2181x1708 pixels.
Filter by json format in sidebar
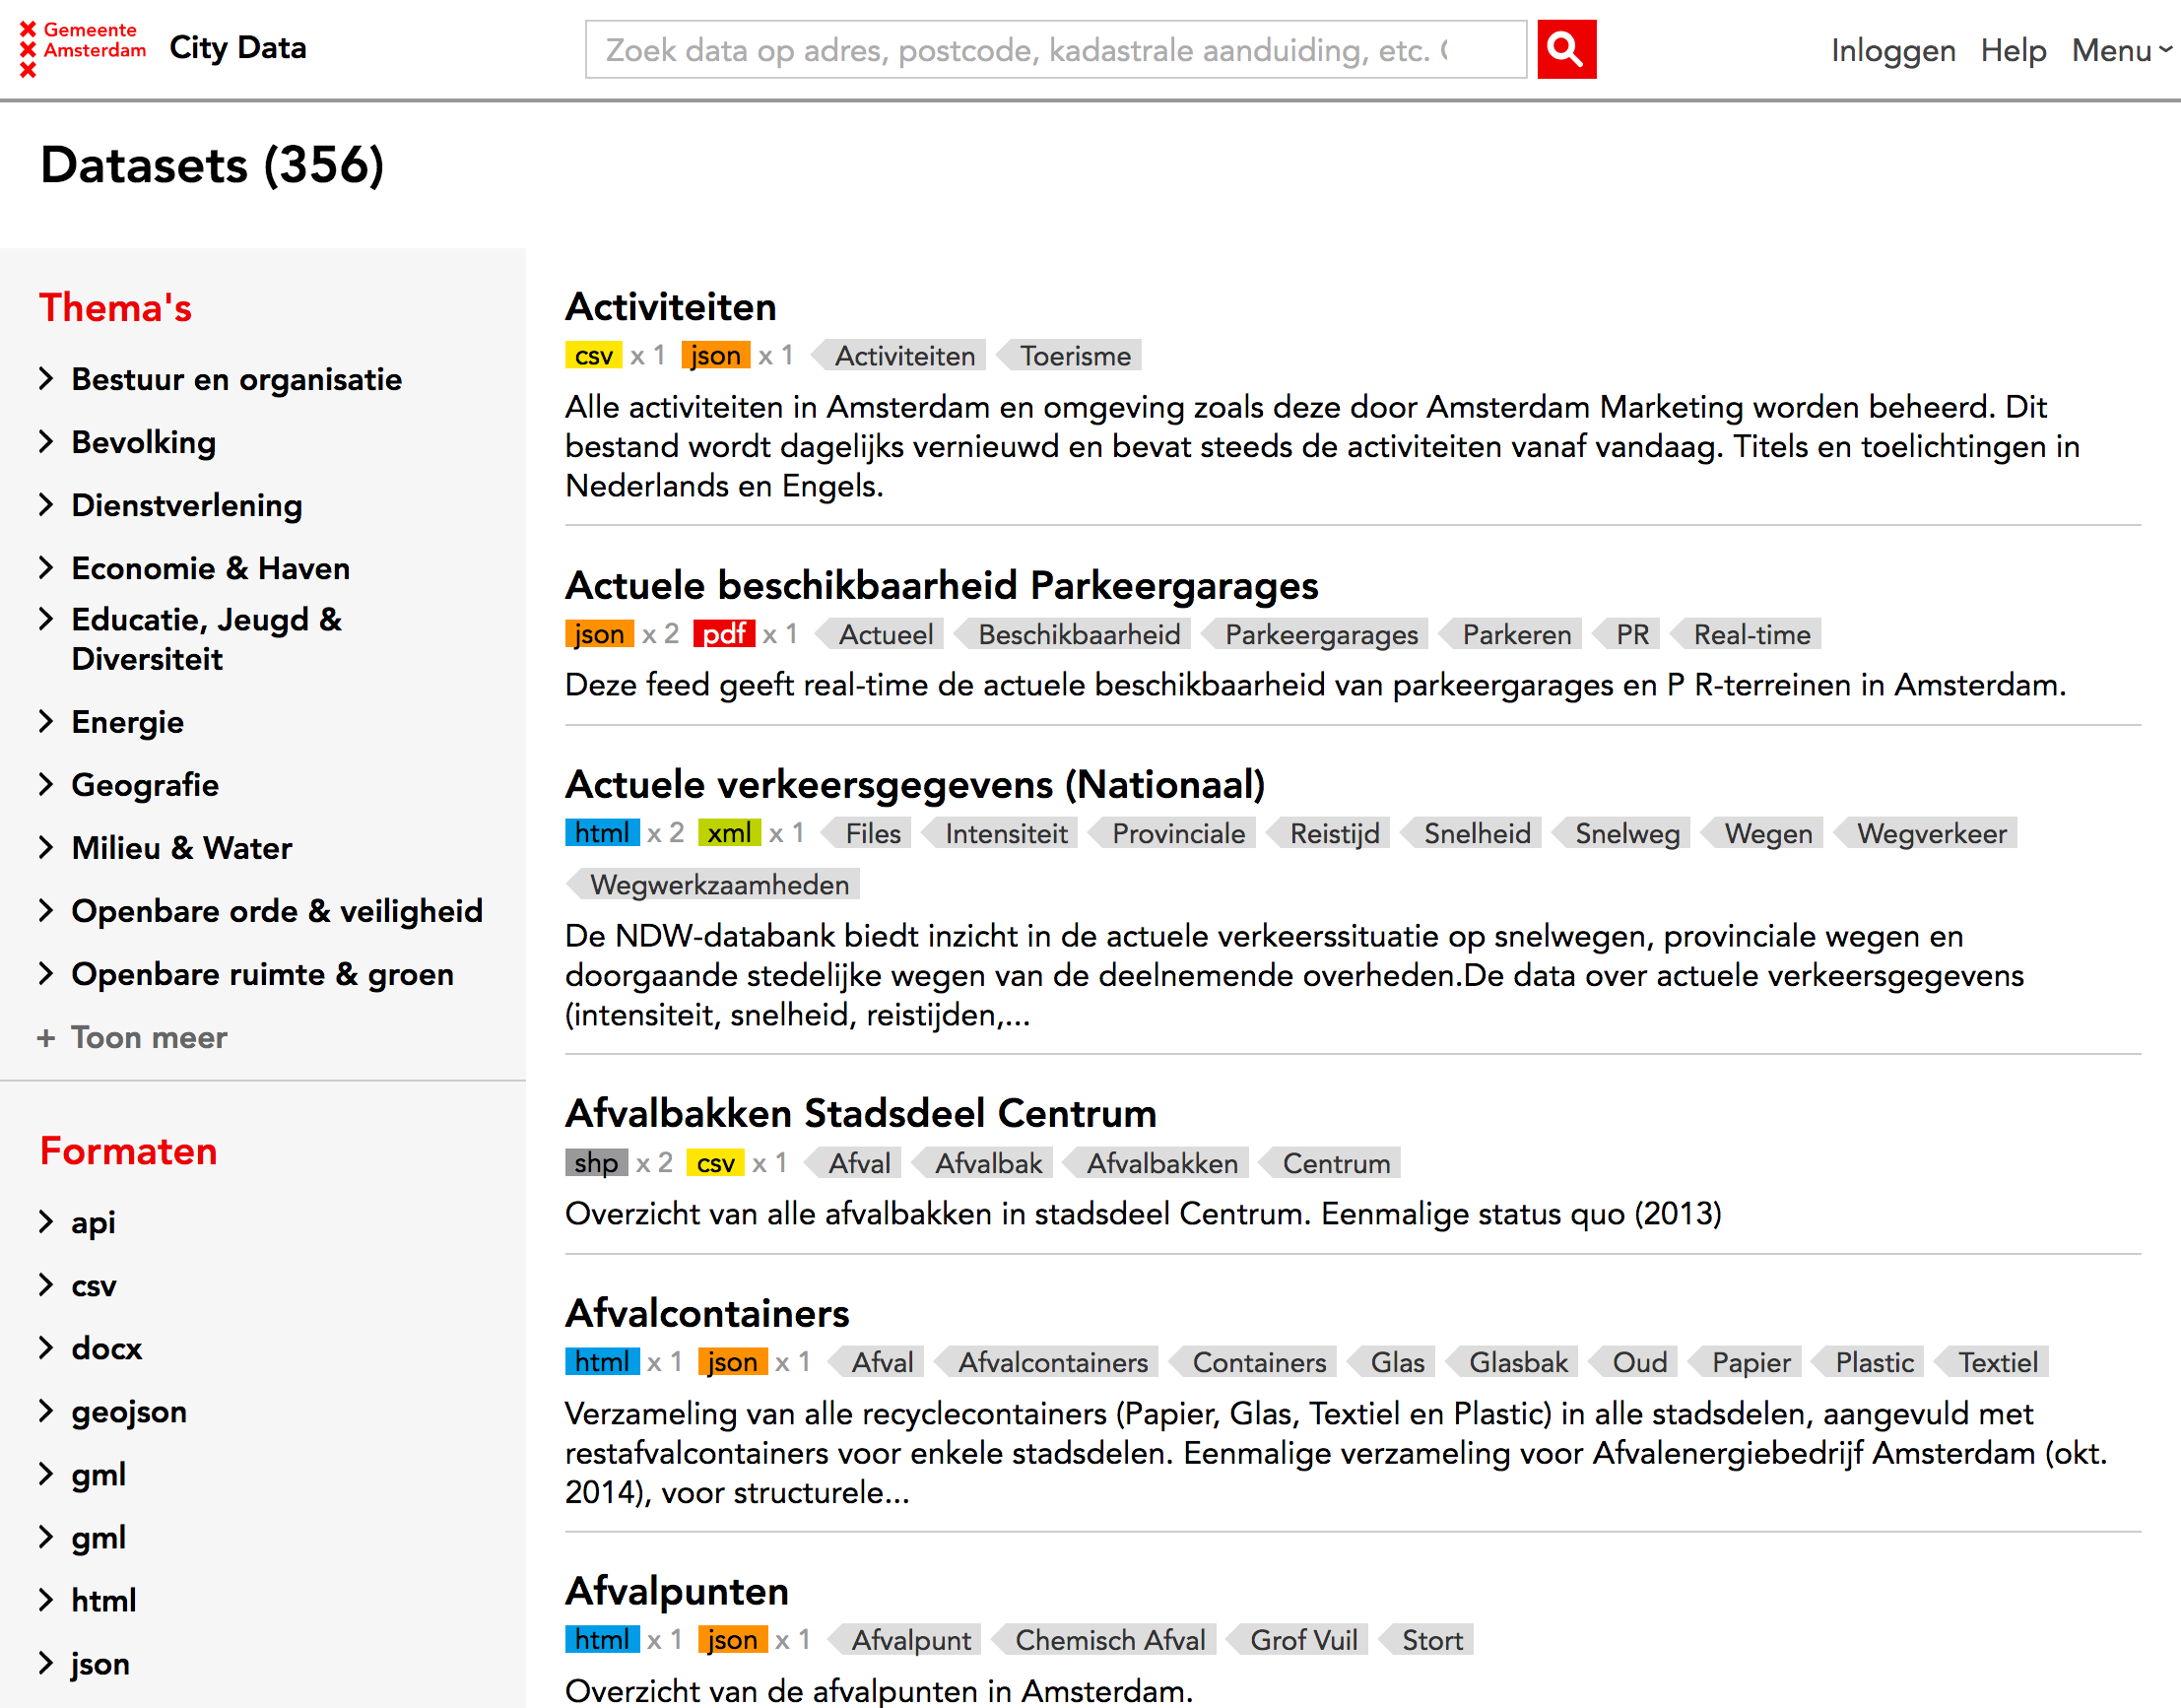point(100,1663)
